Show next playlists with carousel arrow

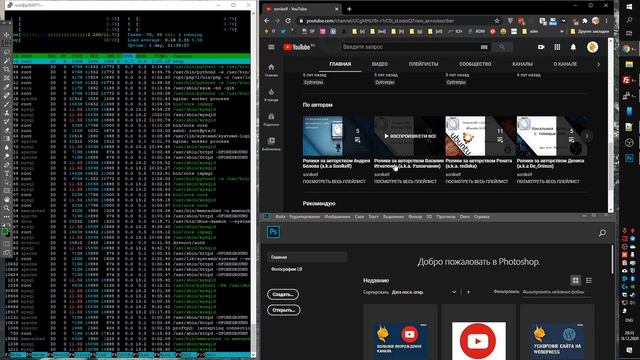(x=587, y=136)
